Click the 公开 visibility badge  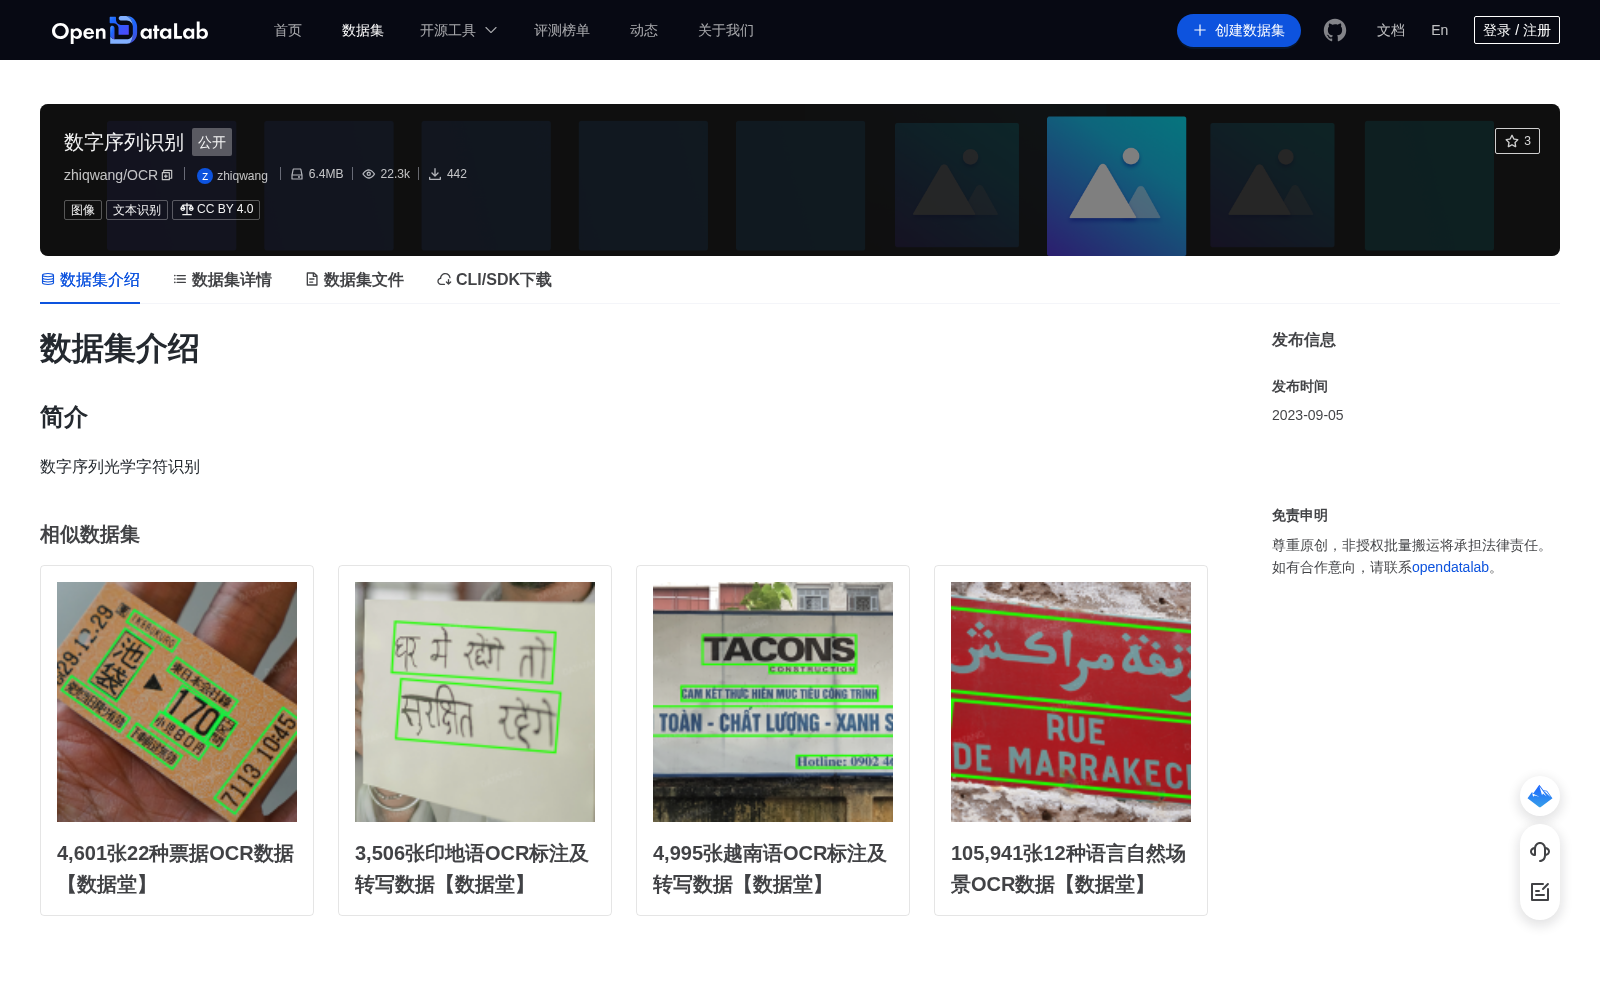(212, 142)
